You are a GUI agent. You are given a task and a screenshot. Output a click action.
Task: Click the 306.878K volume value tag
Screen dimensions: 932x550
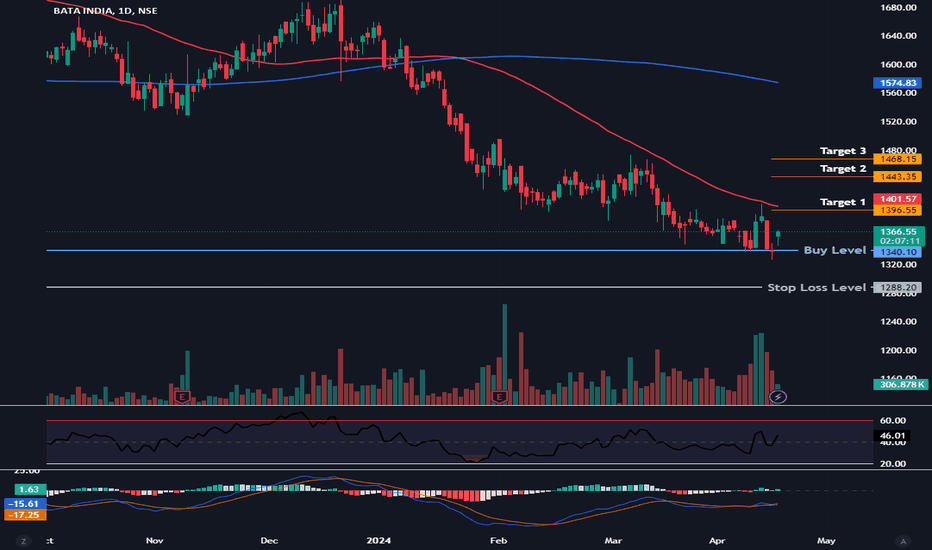click(x=900, y=385)
